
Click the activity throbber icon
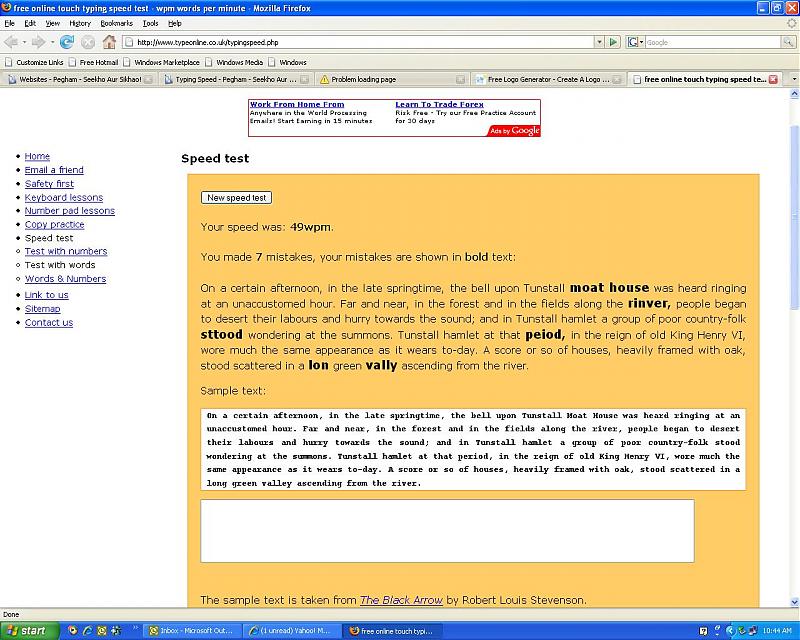tap(791, 23)
